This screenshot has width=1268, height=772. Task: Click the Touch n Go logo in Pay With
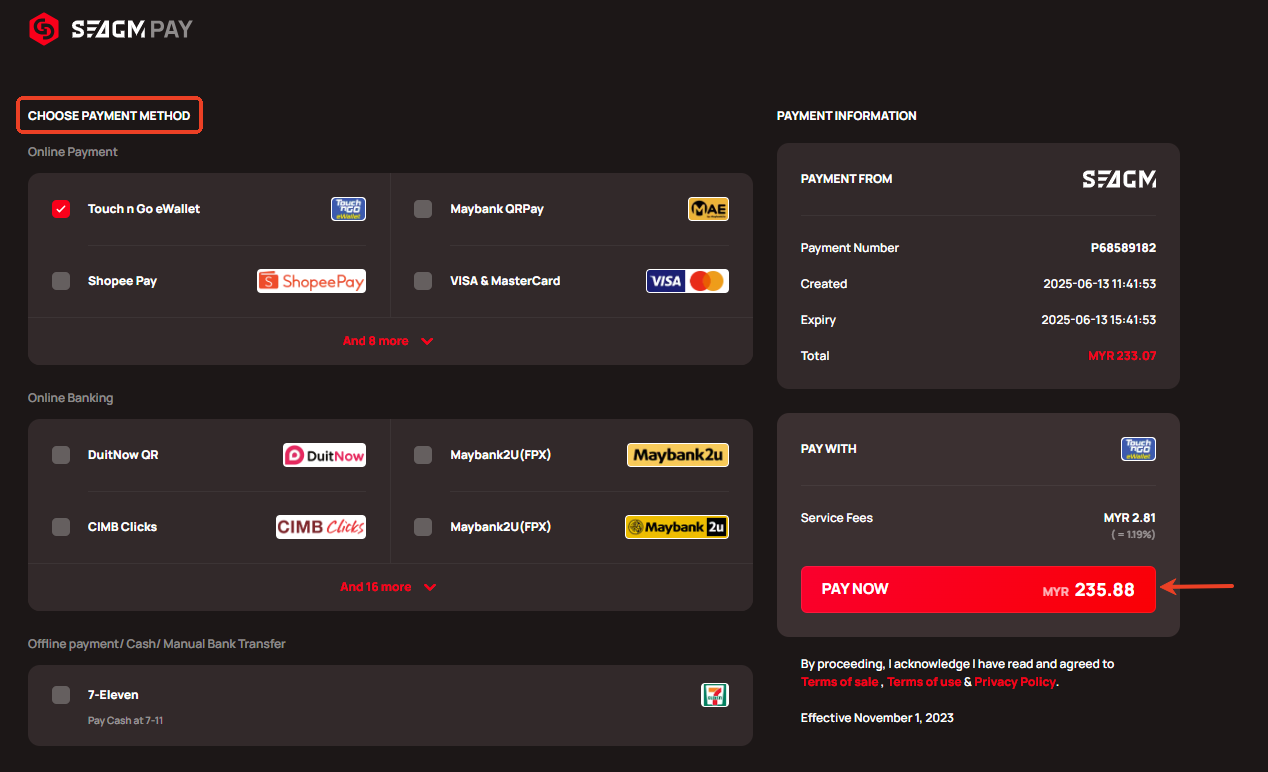click(x=1138, y=449)
